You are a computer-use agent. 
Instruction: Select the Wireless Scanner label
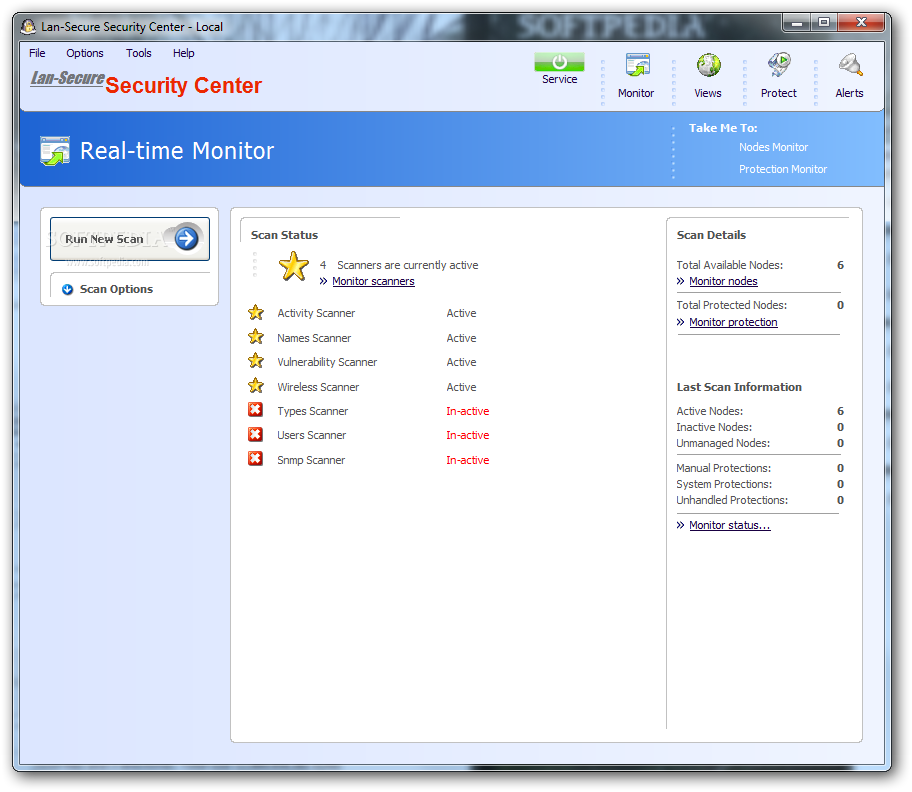click(x=318, y=387)
